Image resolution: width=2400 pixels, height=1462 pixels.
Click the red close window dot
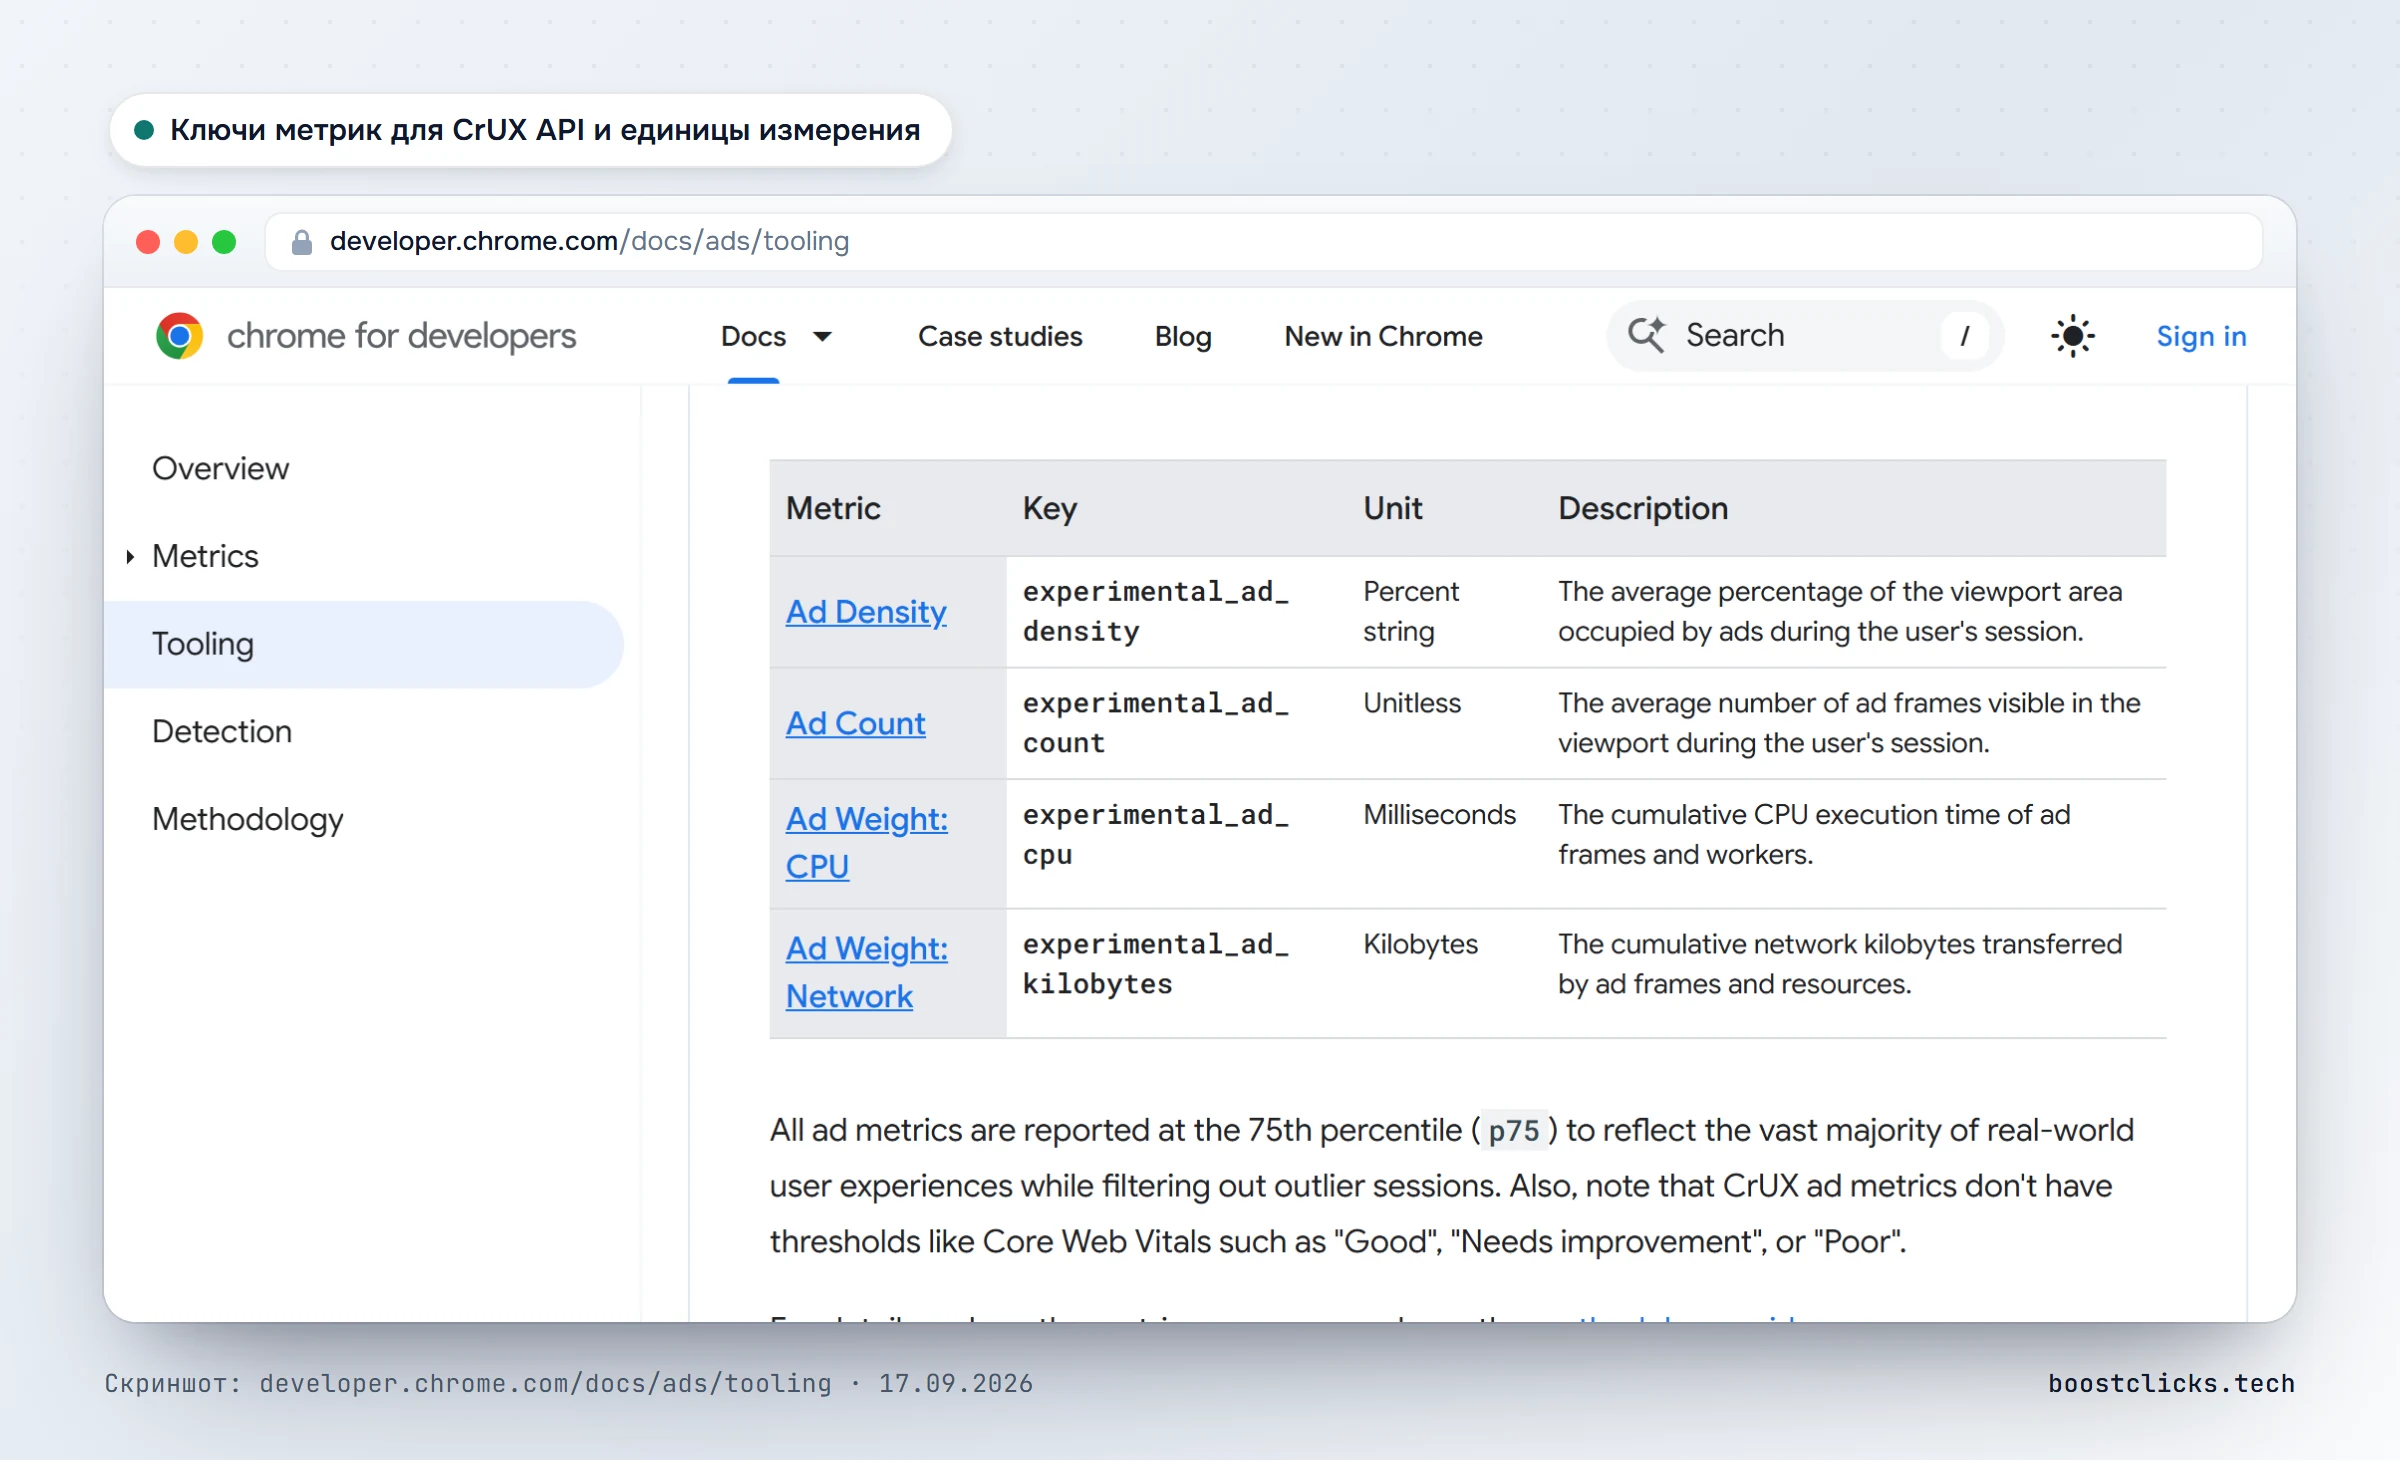pos(148,242)
